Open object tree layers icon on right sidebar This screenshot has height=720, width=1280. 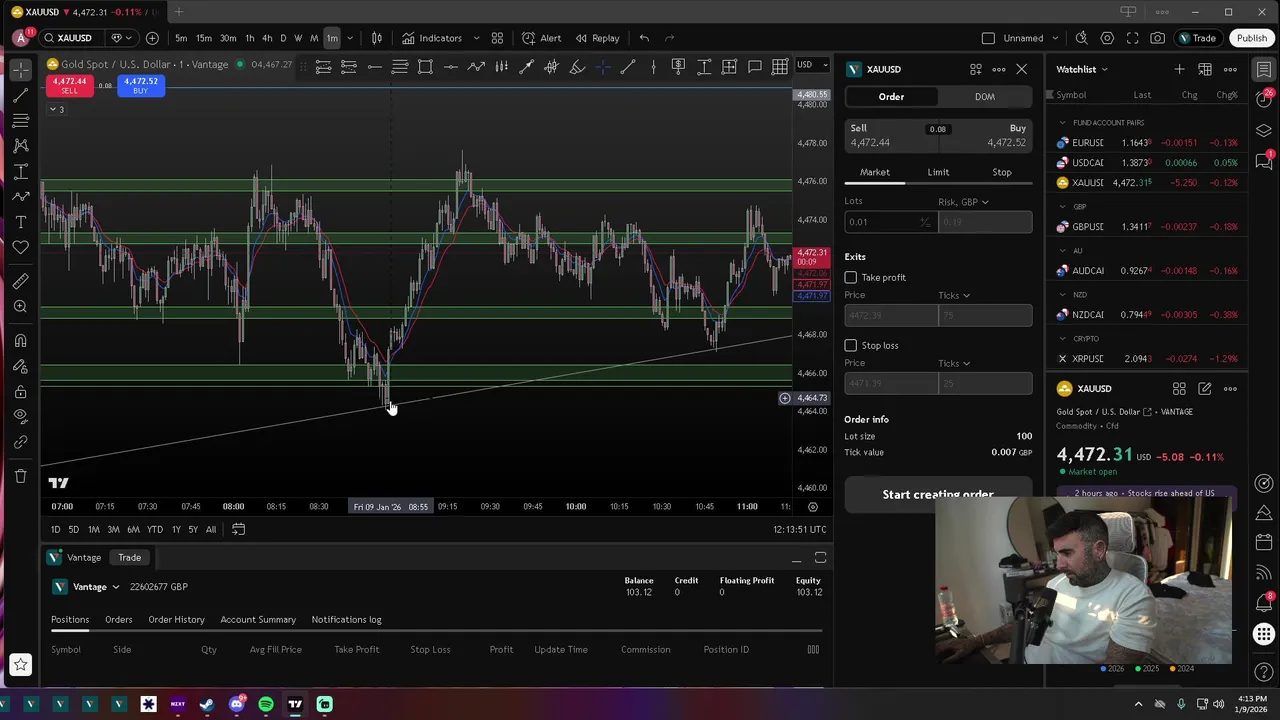[1264, 131]
